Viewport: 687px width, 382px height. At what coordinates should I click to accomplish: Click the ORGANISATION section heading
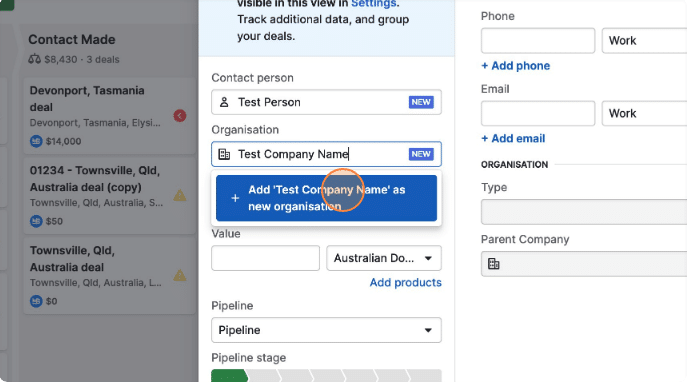(514, 165)
